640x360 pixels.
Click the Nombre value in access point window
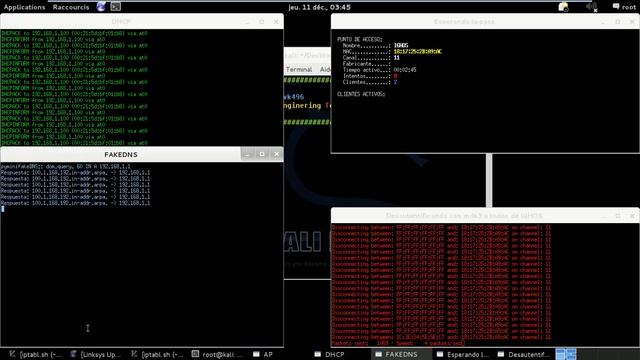[401, 45]
